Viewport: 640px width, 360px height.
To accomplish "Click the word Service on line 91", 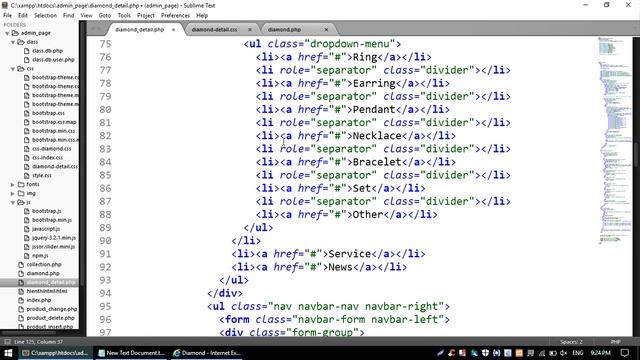I will (350, 254).
